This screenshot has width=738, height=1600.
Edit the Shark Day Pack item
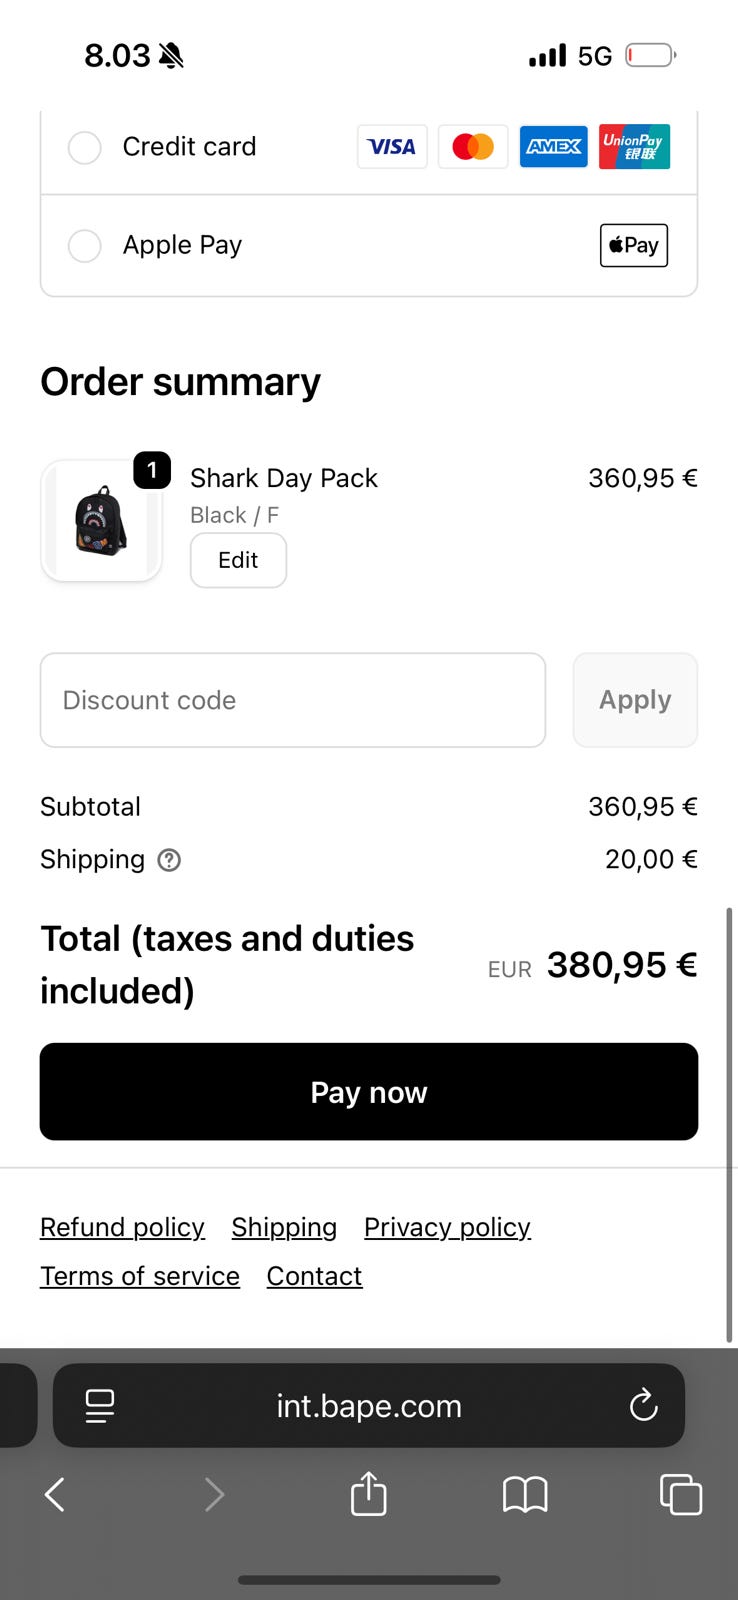point(238,560)
